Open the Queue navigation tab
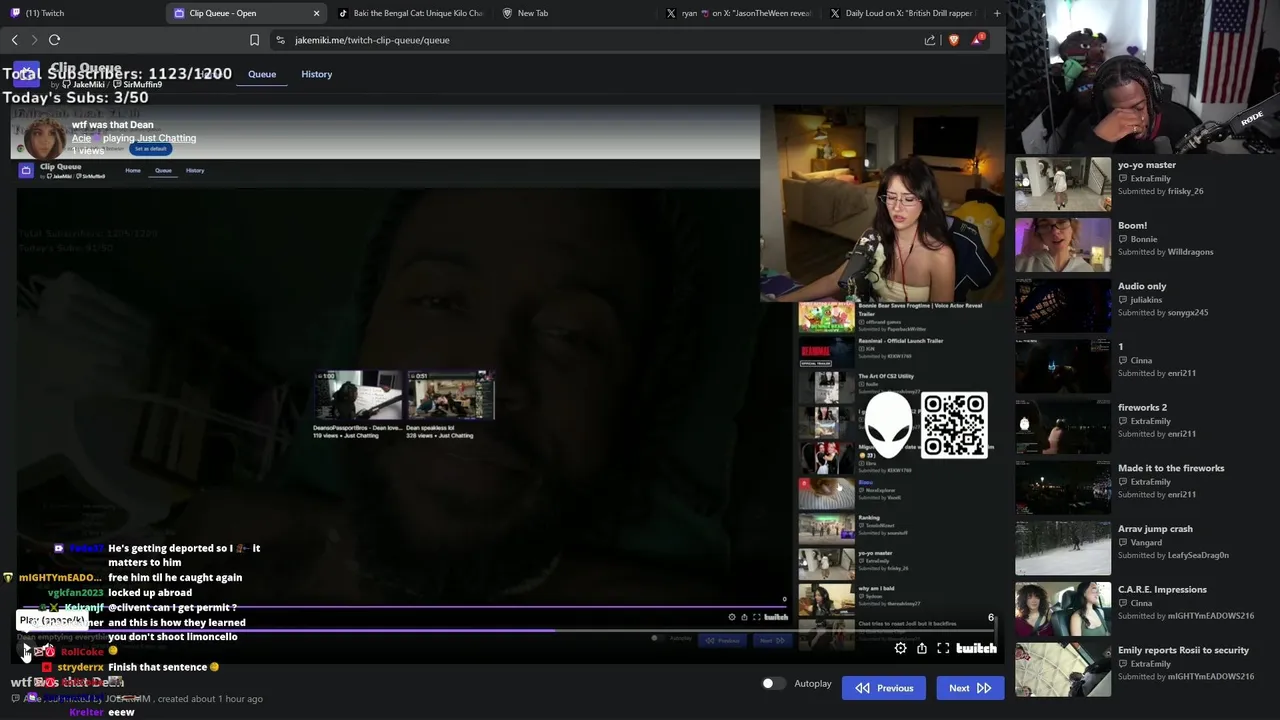Screen dimensions: 1280x720 pyautogui.click(x=262, y=74)
